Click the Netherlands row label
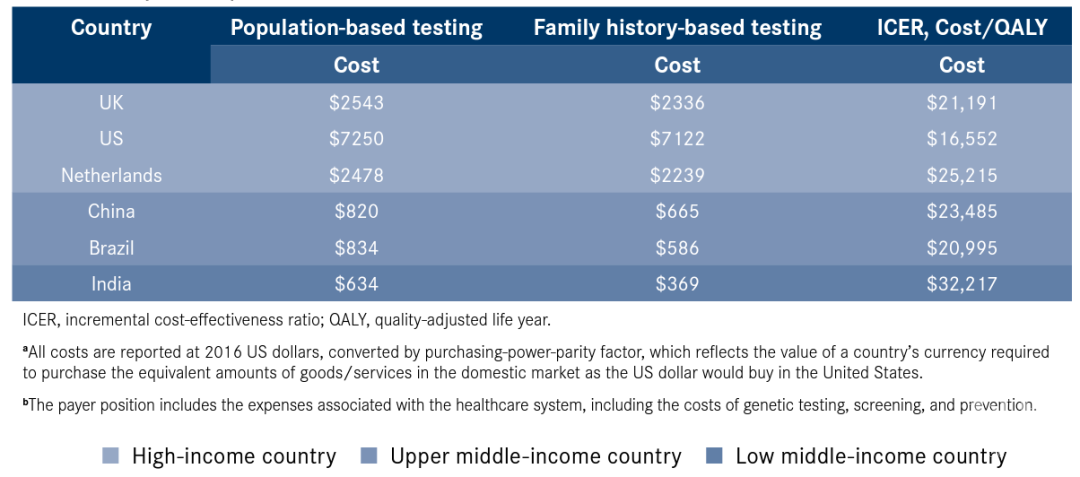The image size is (1080, 477). click(x=111, y=175)
